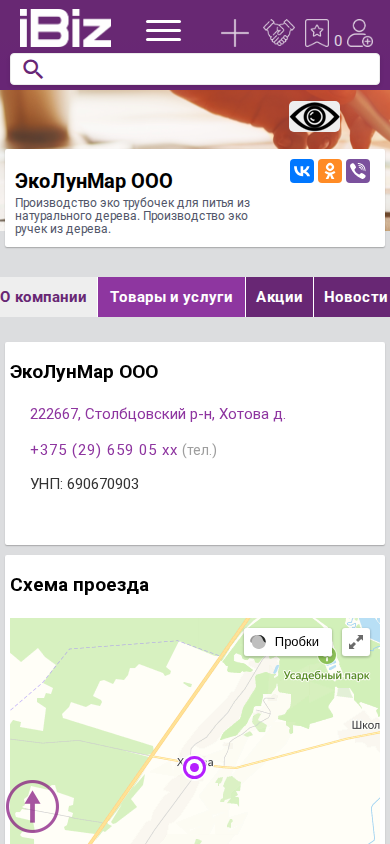390x844 pixels.
Task: Open the Odnoklassniki social link
Action: [x=330, y=171]
